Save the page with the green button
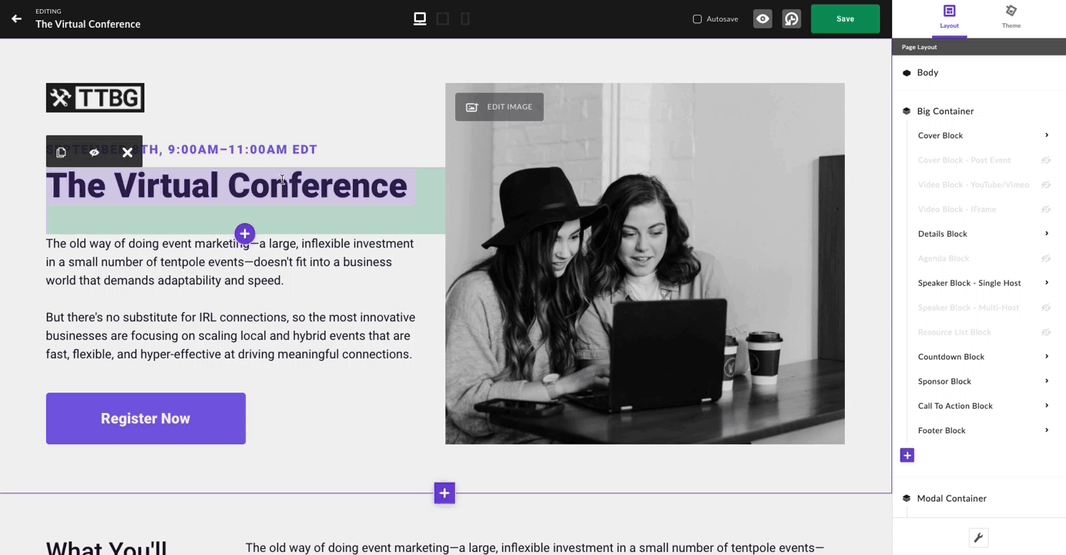 coord(845,19)
